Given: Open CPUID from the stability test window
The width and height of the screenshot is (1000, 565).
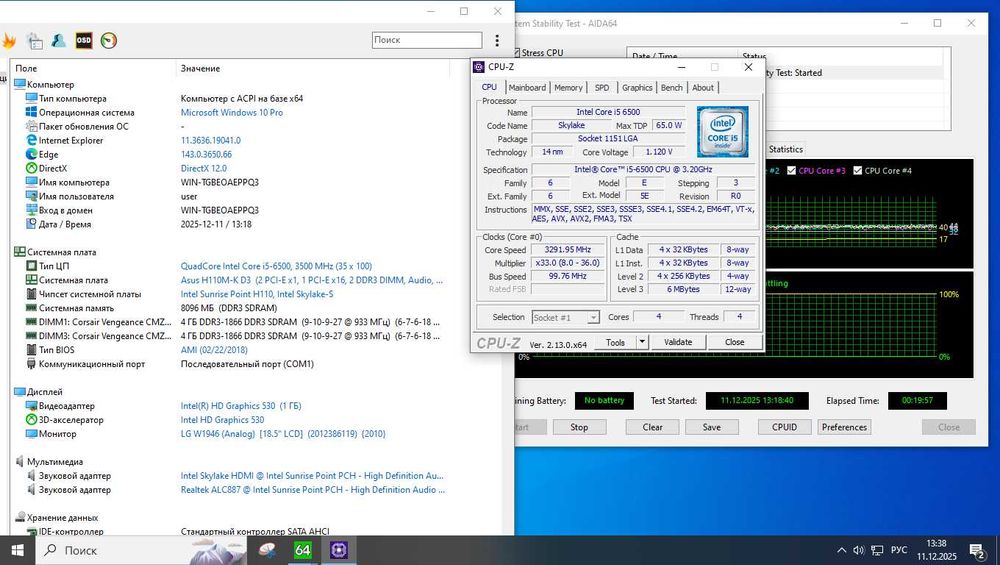Looking at the screenshot, I should point(784,427).
